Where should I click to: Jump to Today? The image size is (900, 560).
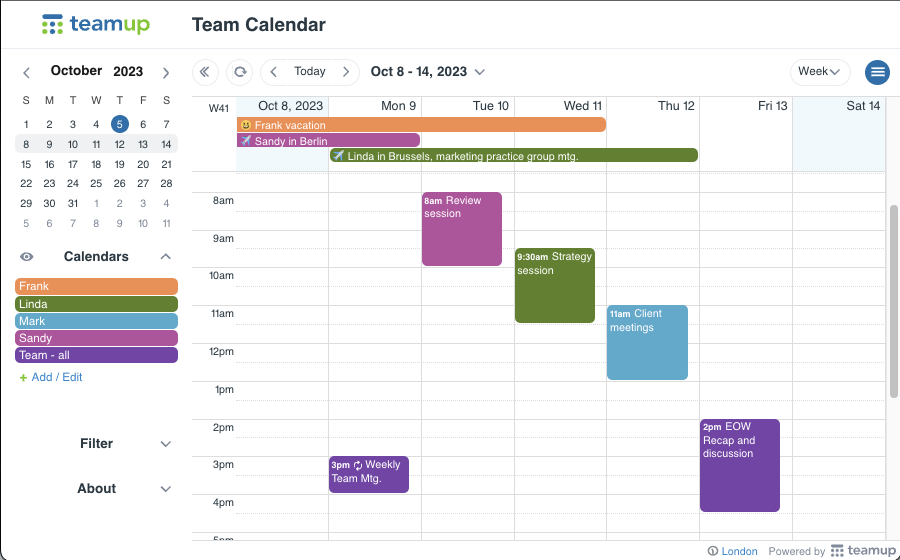click(310, 72)
